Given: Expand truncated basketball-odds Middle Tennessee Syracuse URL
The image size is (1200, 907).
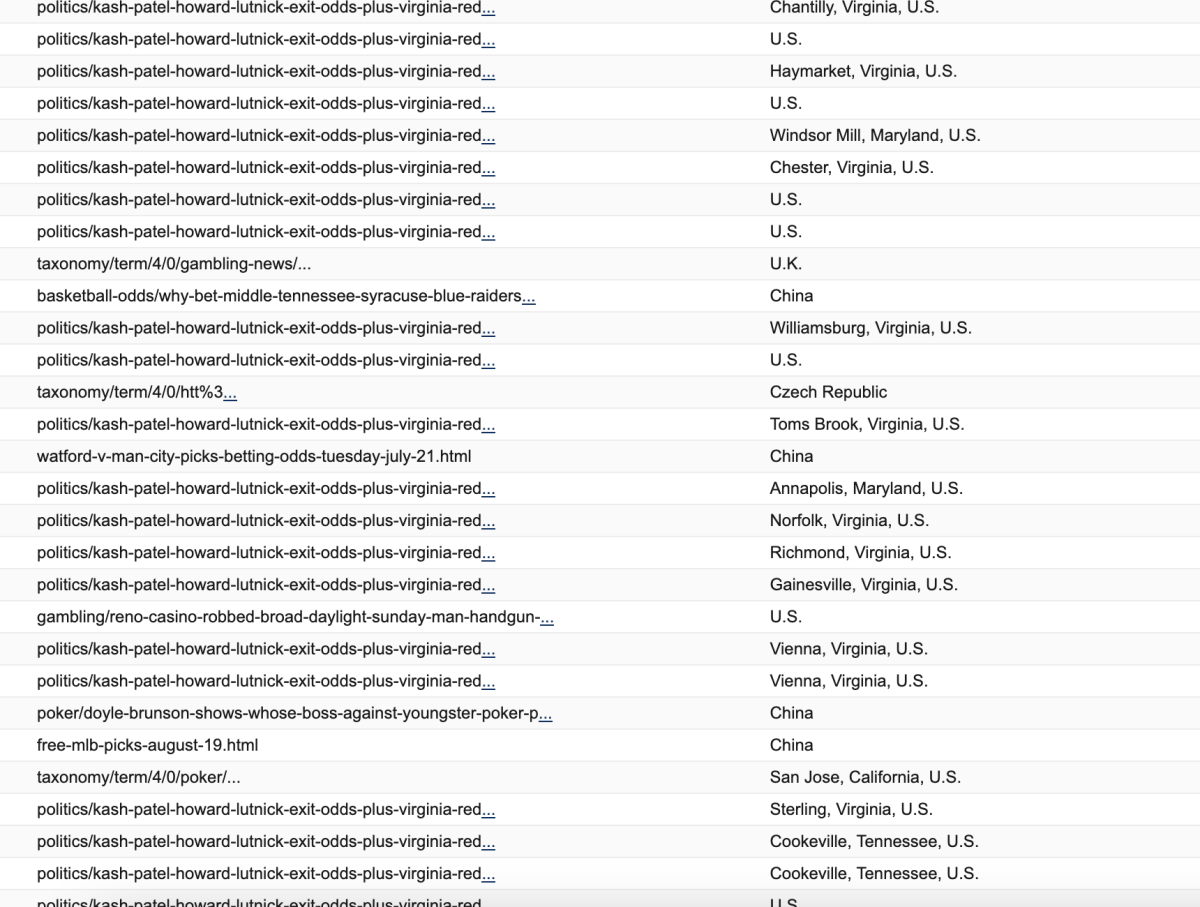Looking at the screenshot, I should click(x=529, y=297).
